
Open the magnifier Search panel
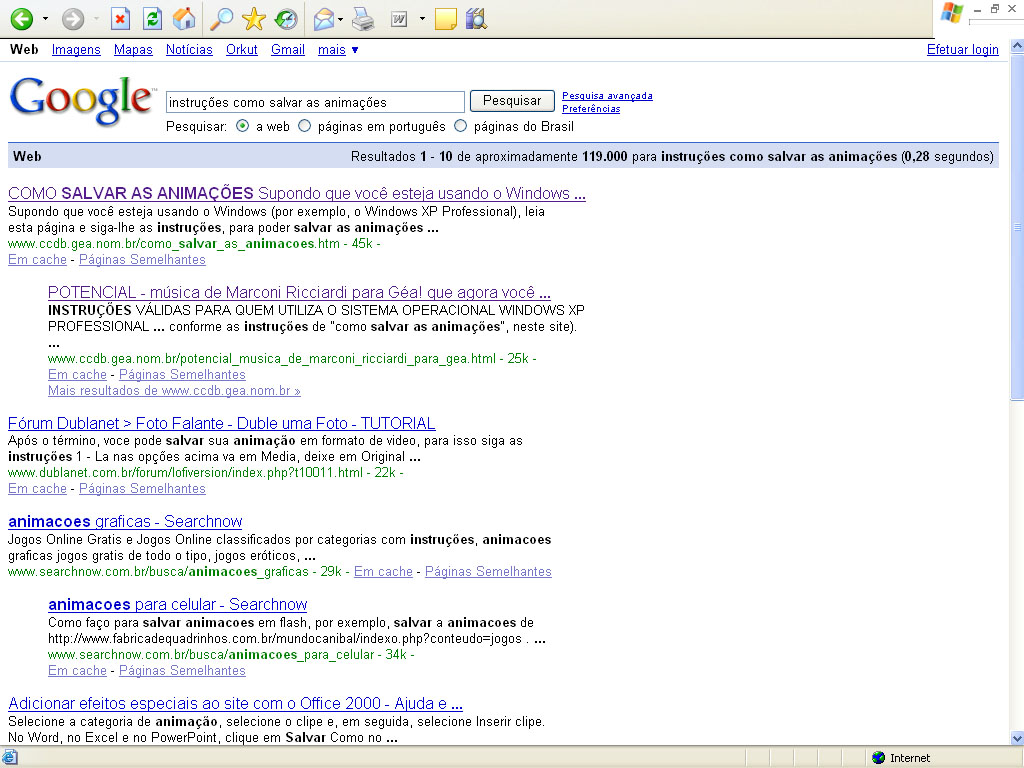tap(222, 19)
